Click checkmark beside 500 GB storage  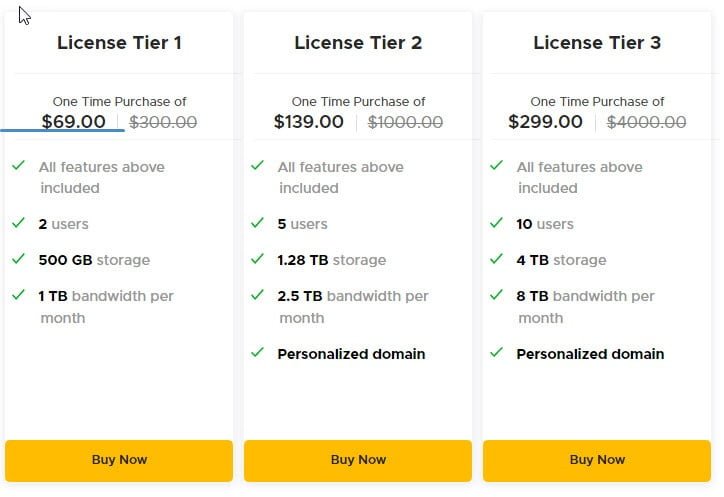pos(18,259)
